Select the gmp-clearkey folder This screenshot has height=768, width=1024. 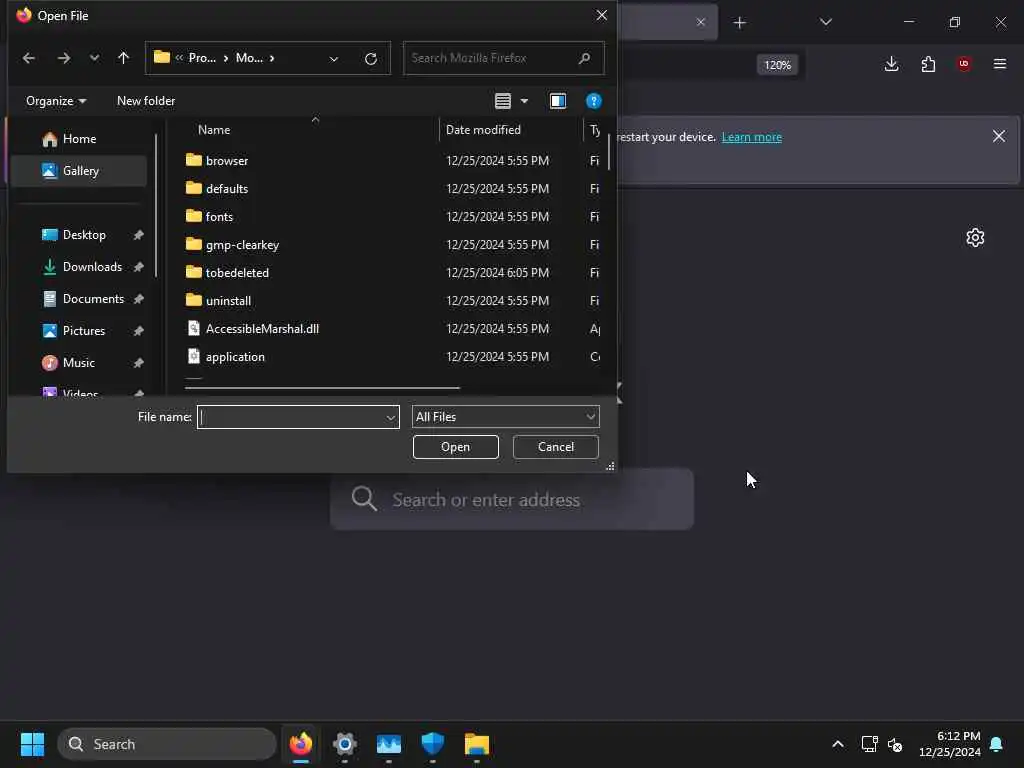[242, 245]
